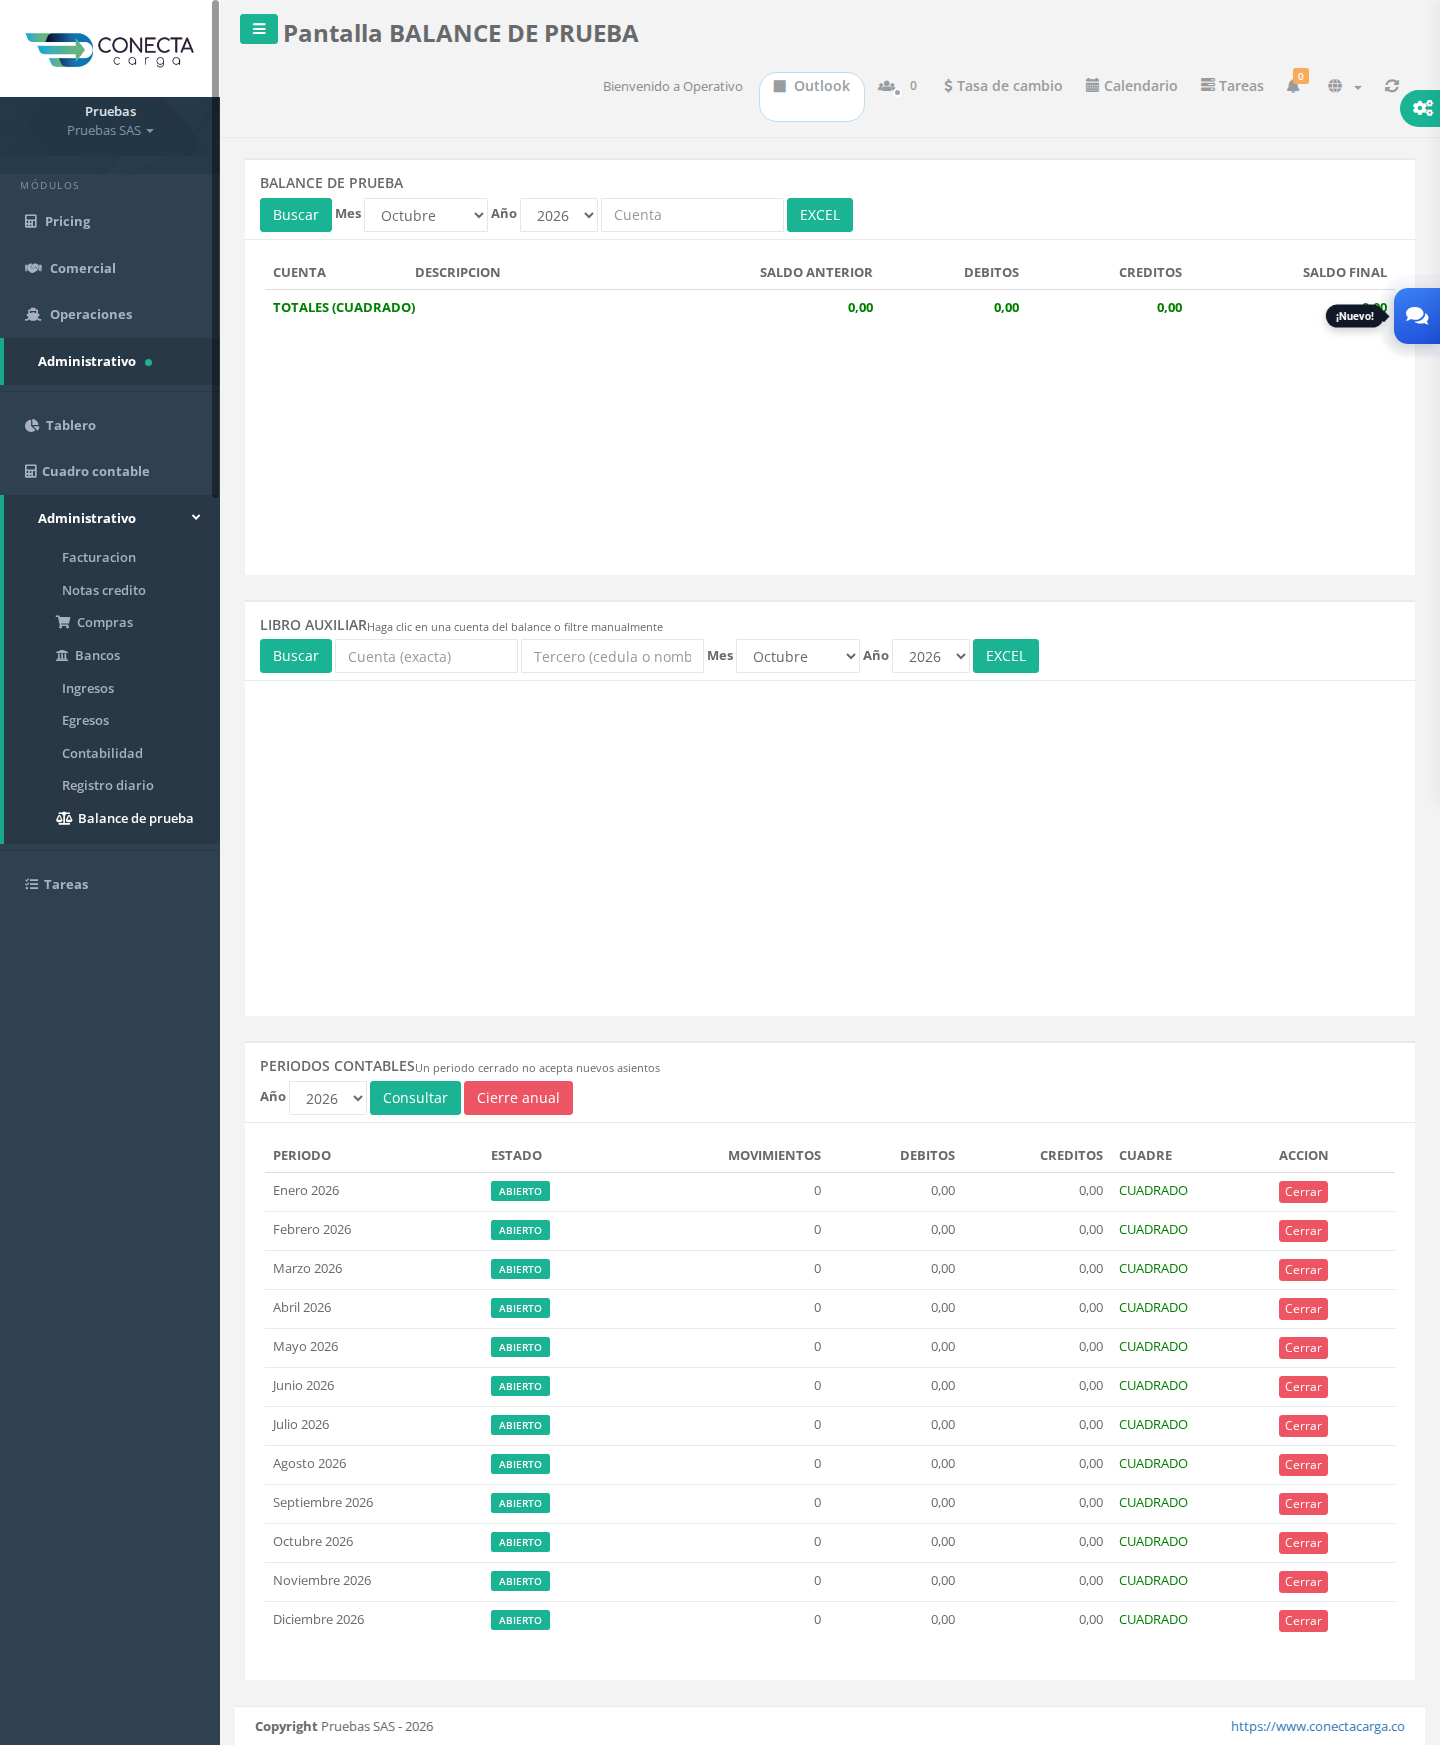Open Tareas in the top bar
This screenshot has width=1440, height=1745.
click(1232, 86)
